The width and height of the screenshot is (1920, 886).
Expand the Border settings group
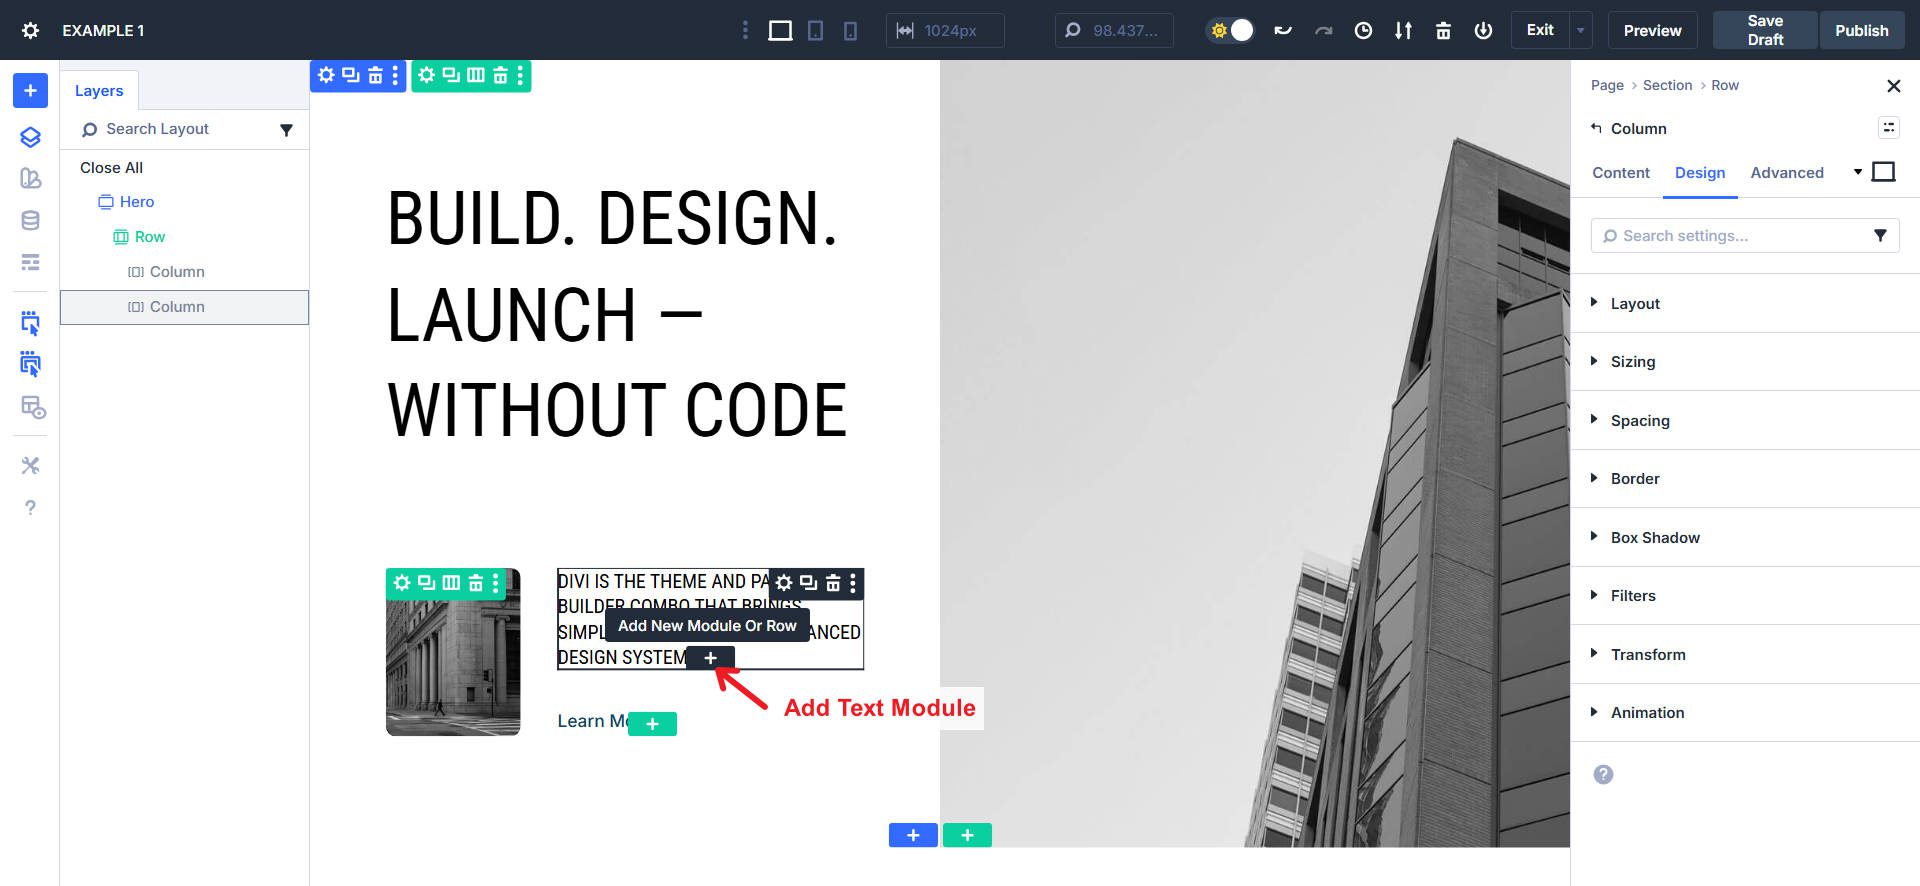tap(1745, 479)
